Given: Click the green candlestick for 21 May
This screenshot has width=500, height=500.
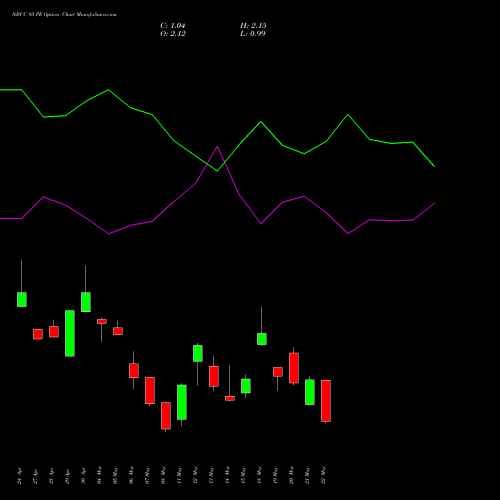Looking at the screenshot, I should 310,392.
